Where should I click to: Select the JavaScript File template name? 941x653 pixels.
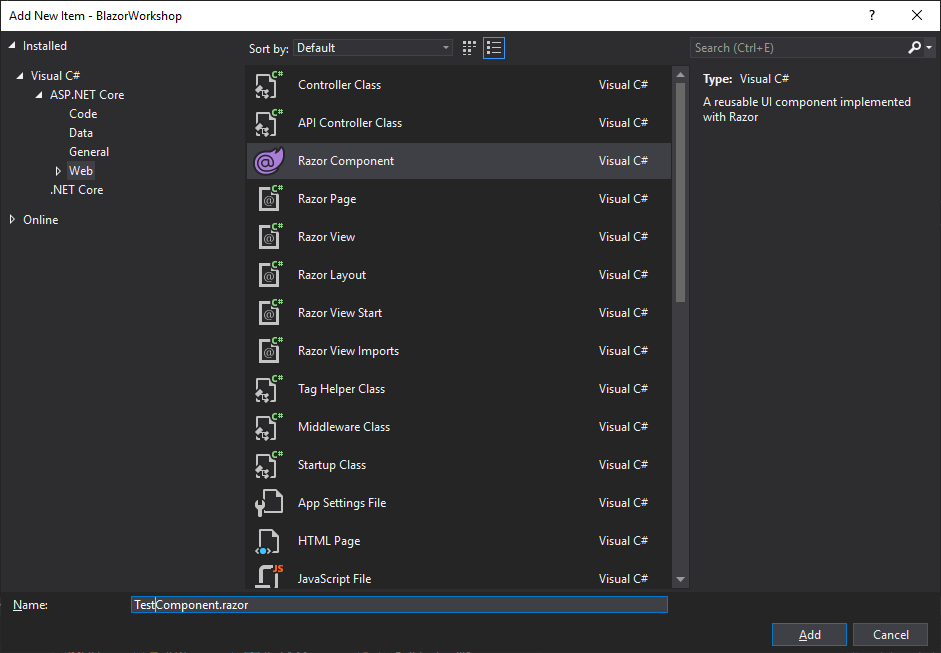[334, 579]
